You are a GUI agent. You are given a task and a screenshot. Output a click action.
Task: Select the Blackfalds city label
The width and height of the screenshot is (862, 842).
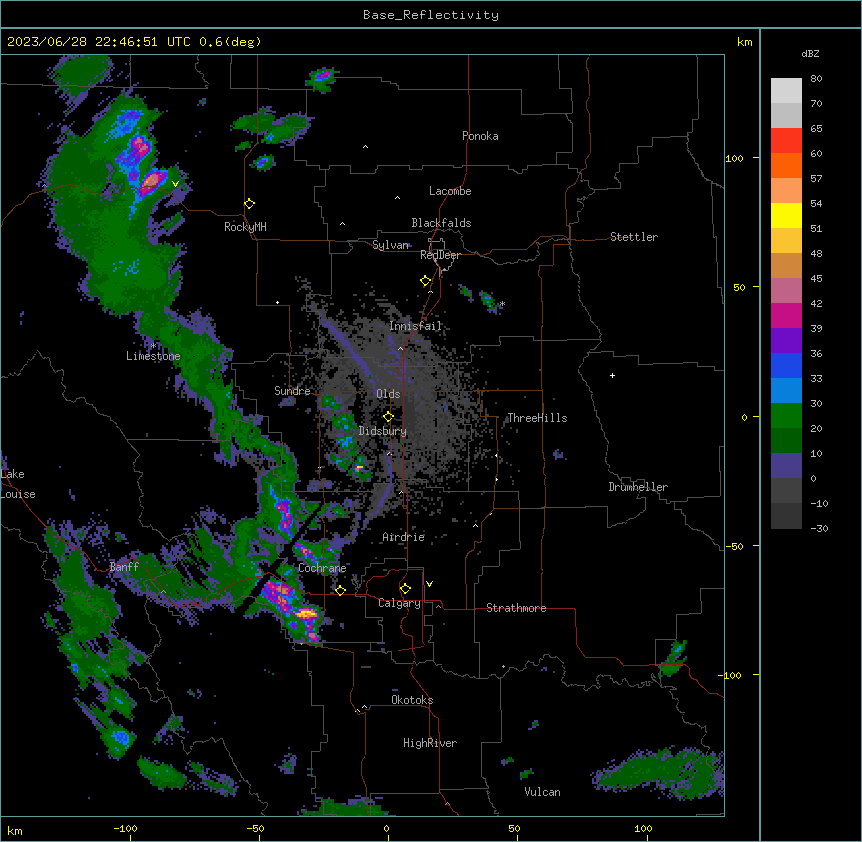click(x=441, y=223)
